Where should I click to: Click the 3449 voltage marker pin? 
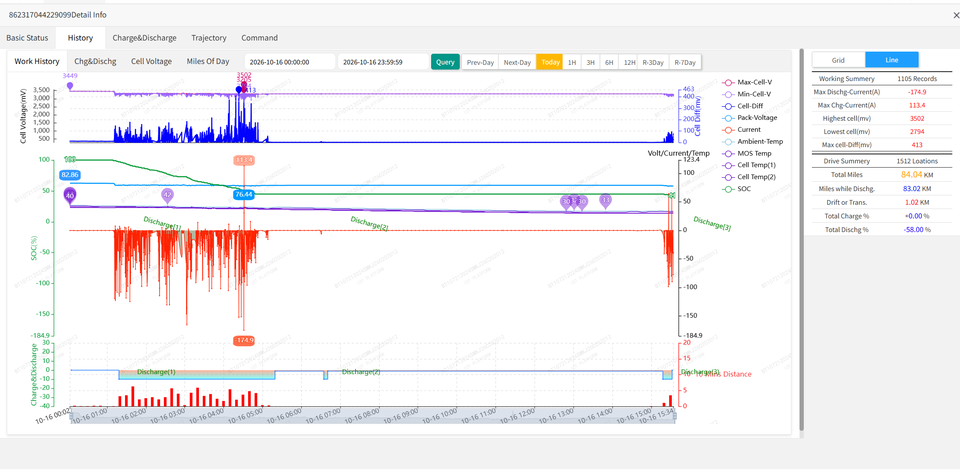click(x=70, y=86)
